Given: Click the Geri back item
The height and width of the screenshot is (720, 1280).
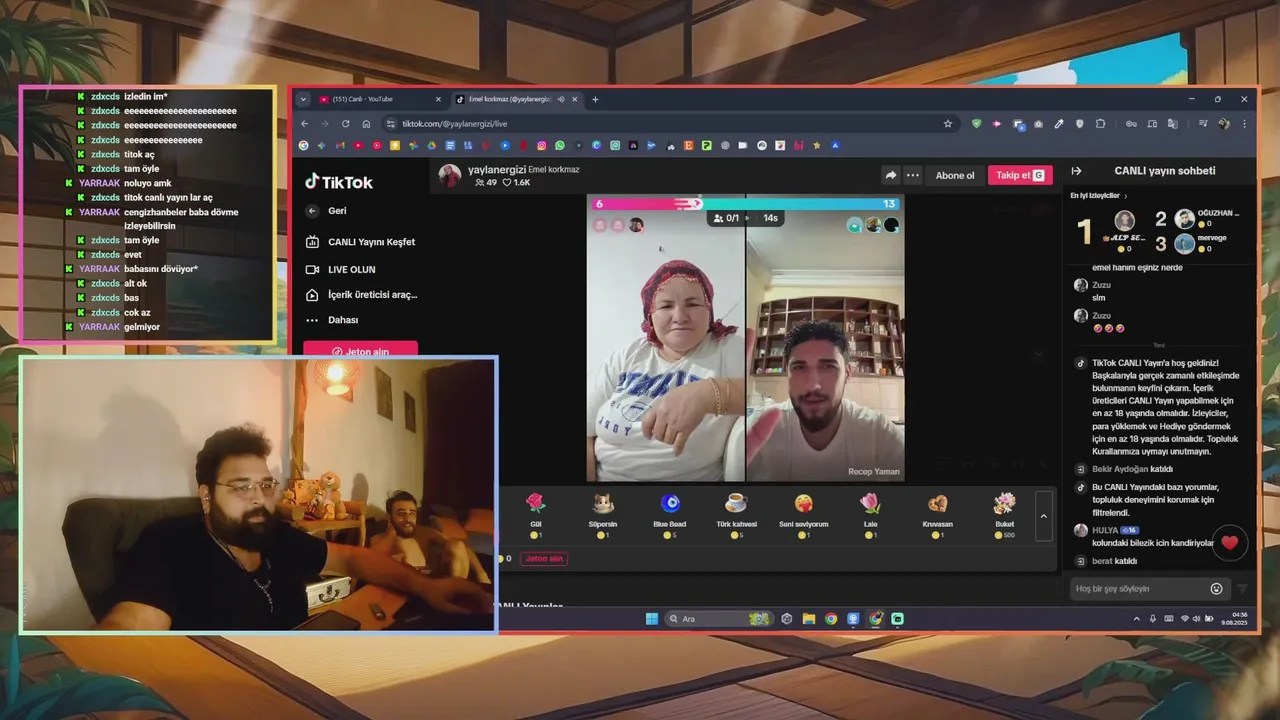Looking at the screenshot, I should pyautogui.click(x=327, y=211).
